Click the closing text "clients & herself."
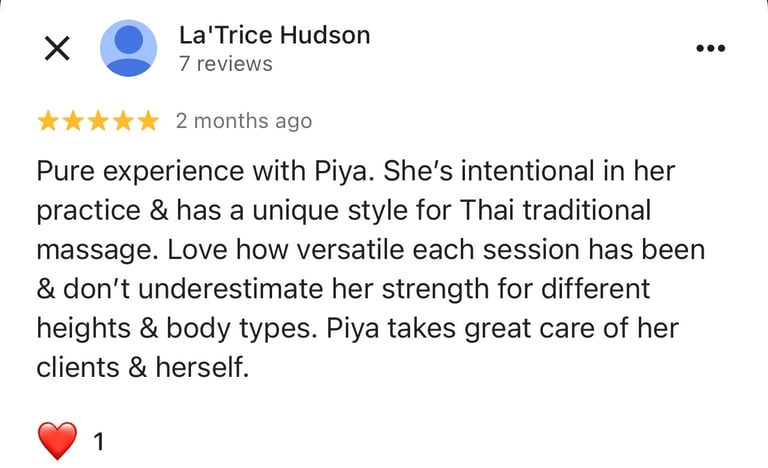The image size is (768, 468). point(143,367)
